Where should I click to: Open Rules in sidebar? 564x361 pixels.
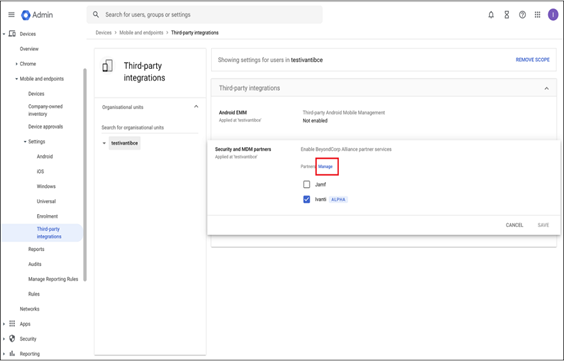34,294
